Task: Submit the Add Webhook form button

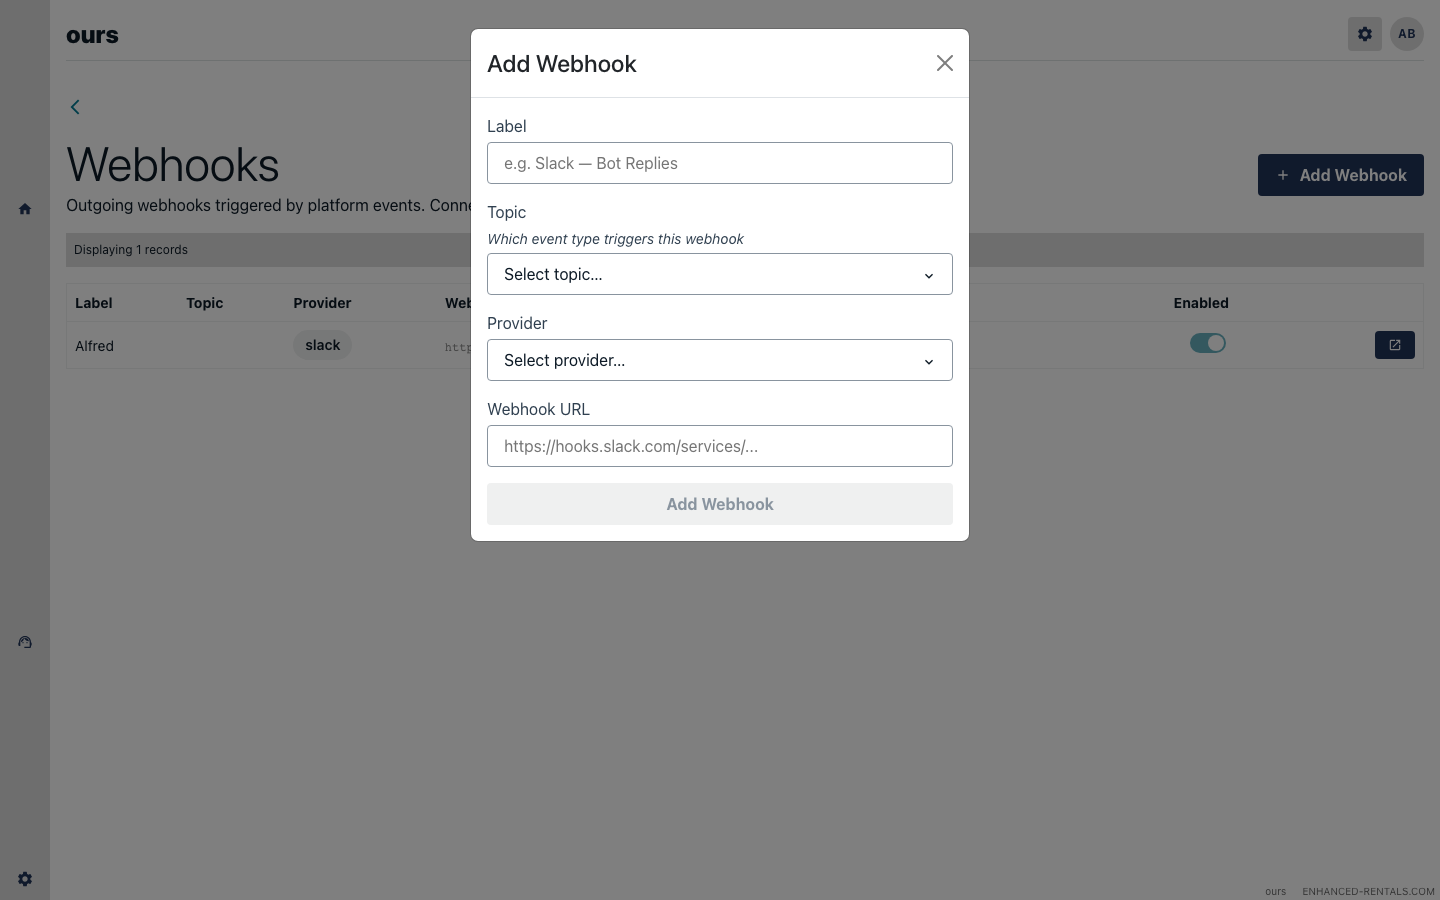Action: (719, 504)
